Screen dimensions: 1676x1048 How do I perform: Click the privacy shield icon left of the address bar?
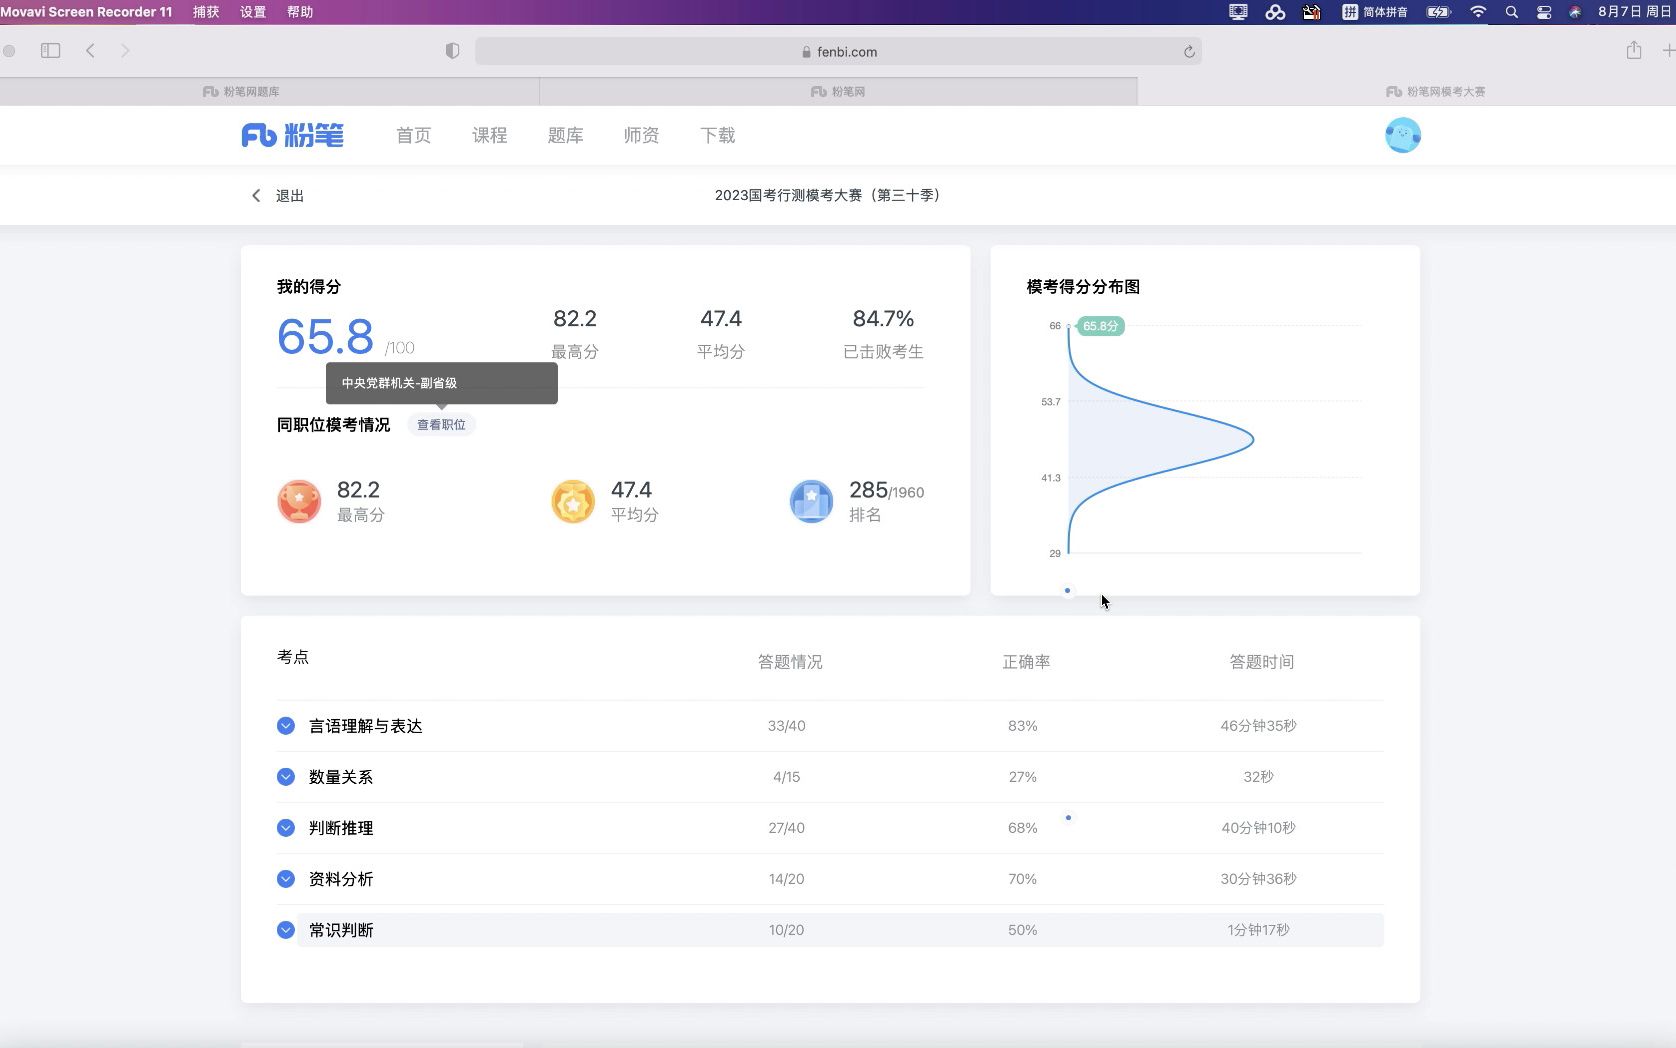(x=452, y=51)
